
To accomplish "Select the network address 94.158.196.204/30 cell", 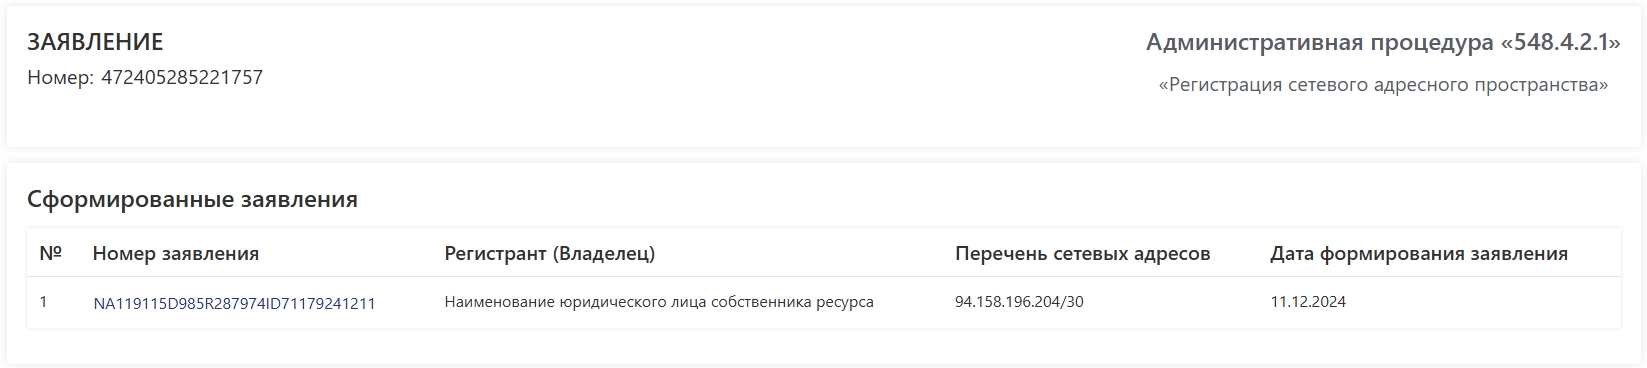I will pos(1019,302).
